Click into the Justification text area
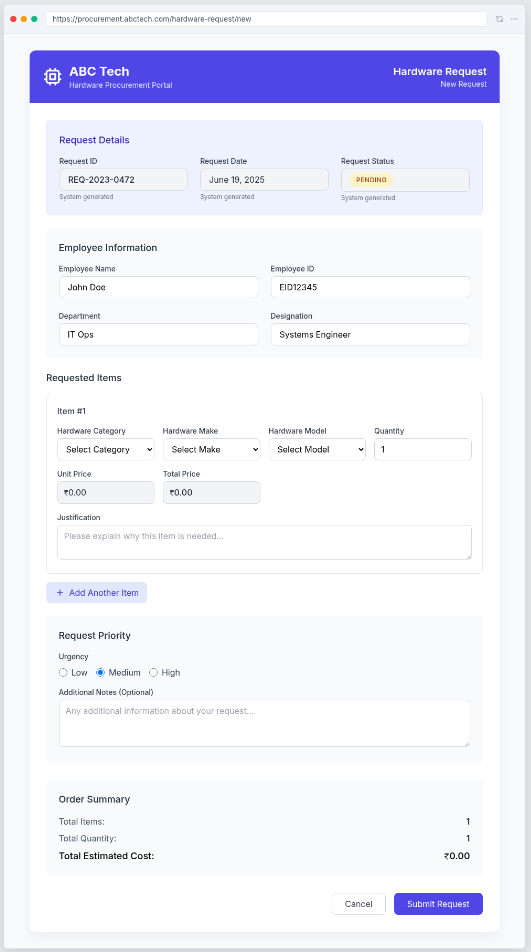Viewport: 531px width, 952px height. [x=264, y=542]
